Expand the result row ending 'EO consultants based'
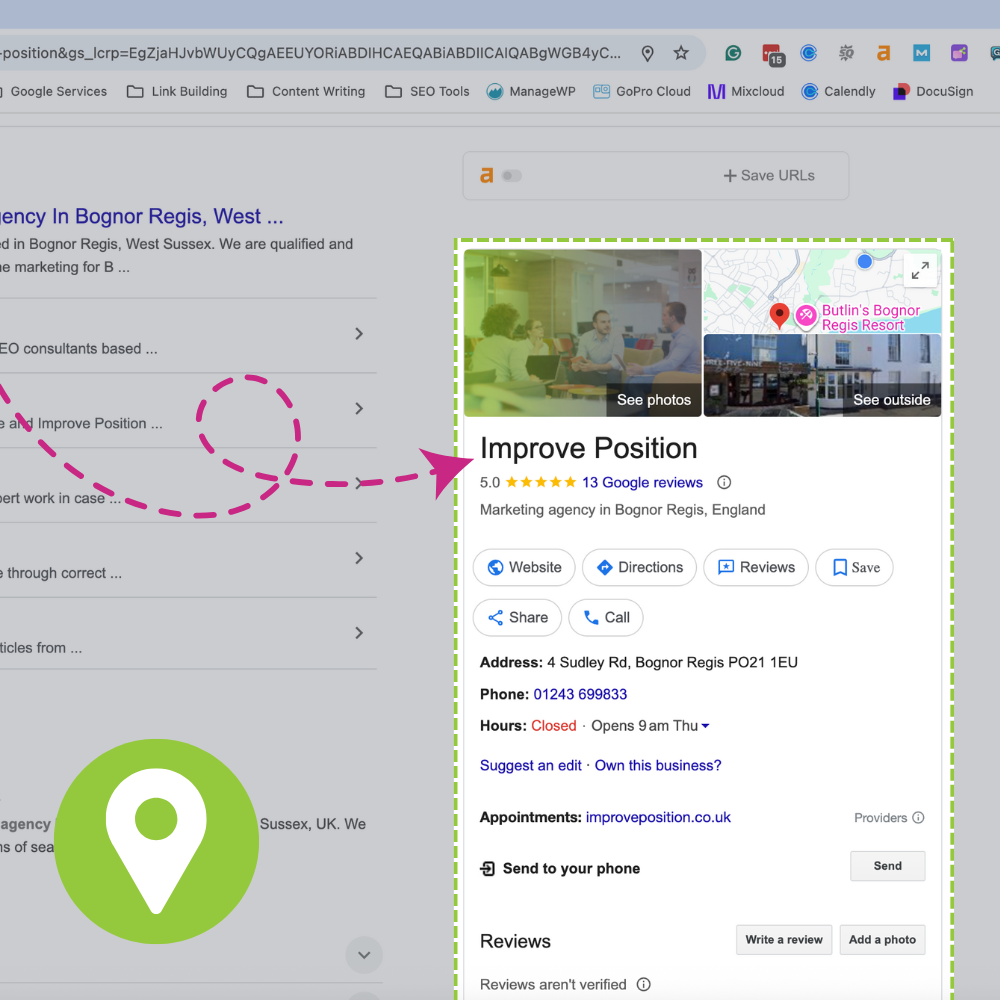Image resolution: width=1000 pixels, height=1000 pixels. tap(359, 334)
